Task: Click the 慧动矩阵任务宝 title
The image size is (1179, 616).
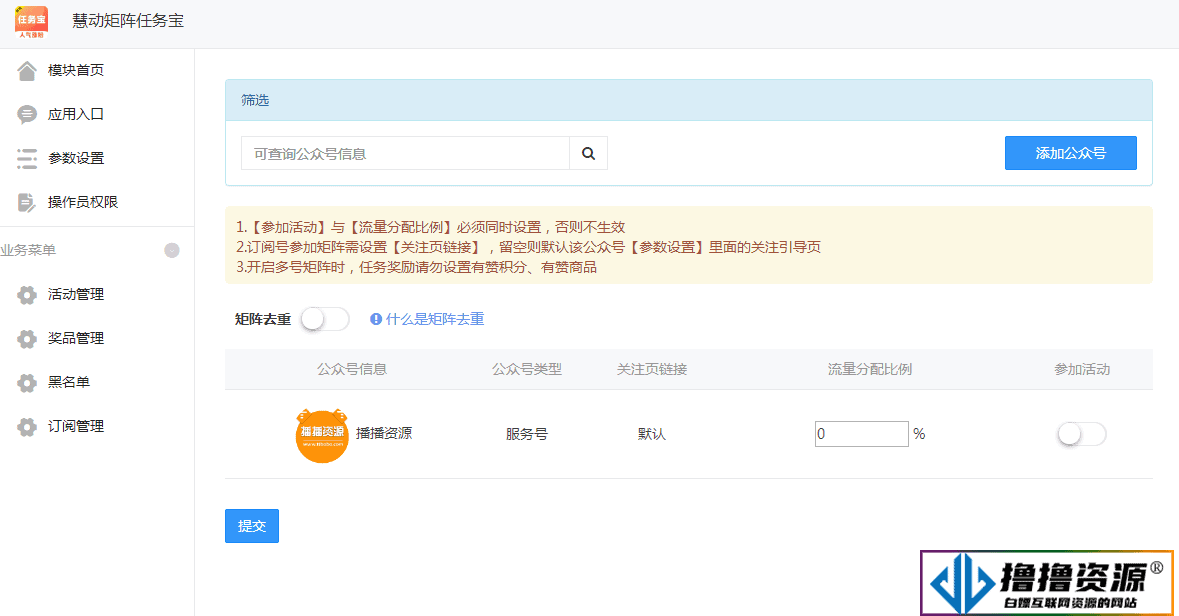Action: pos(128,21)
